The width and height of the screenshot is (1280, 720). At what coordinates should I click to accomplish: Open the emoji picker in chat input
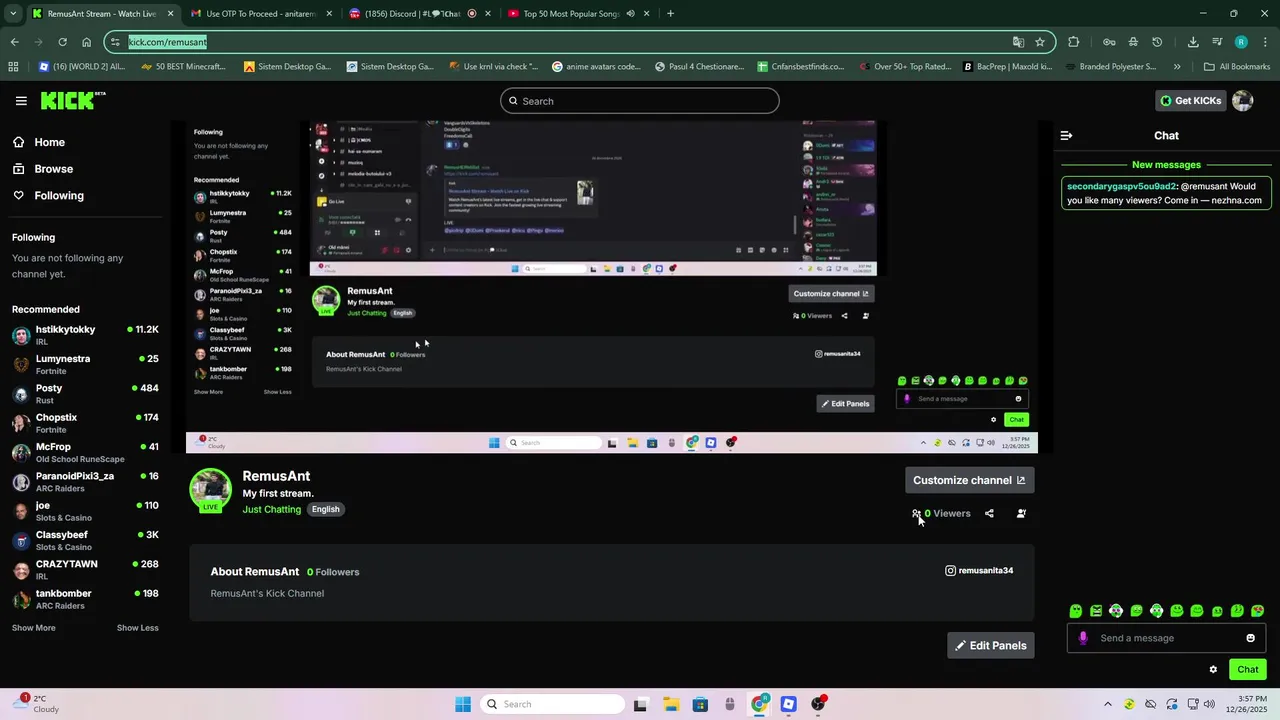(1250, 638)
